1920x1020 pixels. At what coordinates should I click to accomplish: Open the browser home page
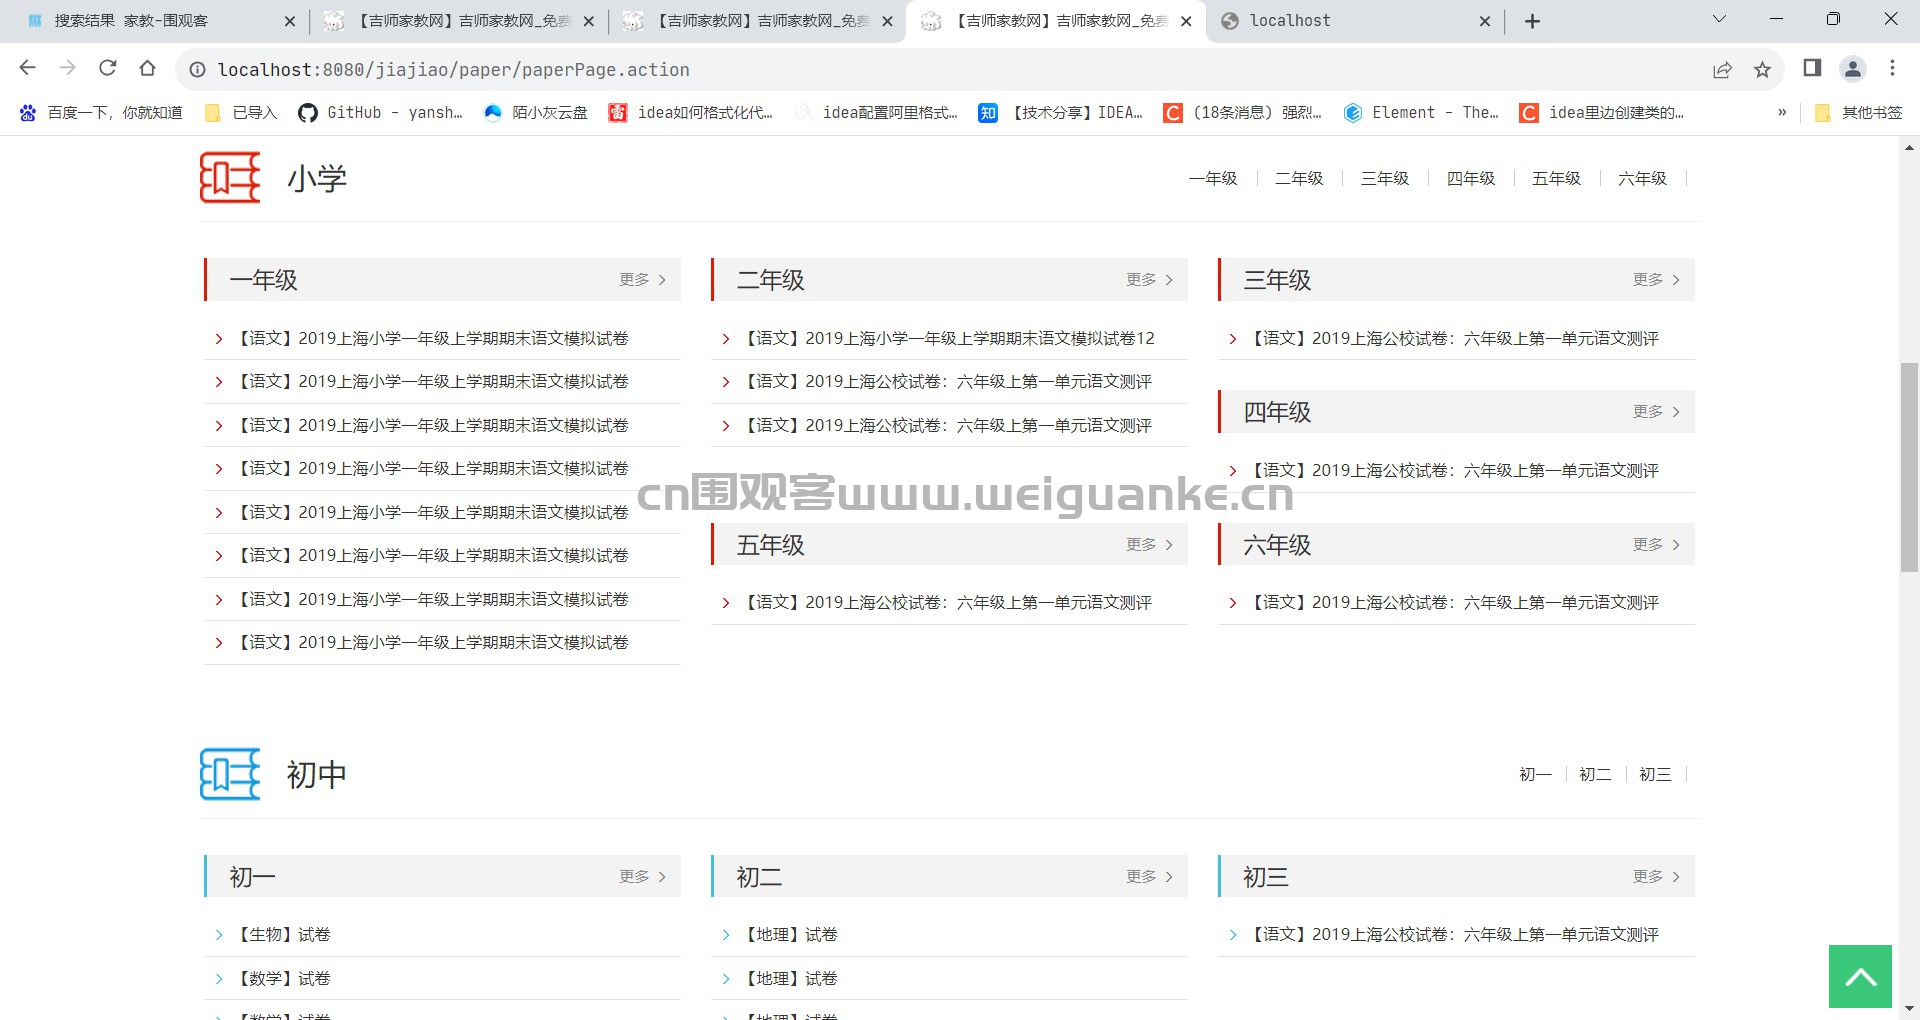point(148,68)
